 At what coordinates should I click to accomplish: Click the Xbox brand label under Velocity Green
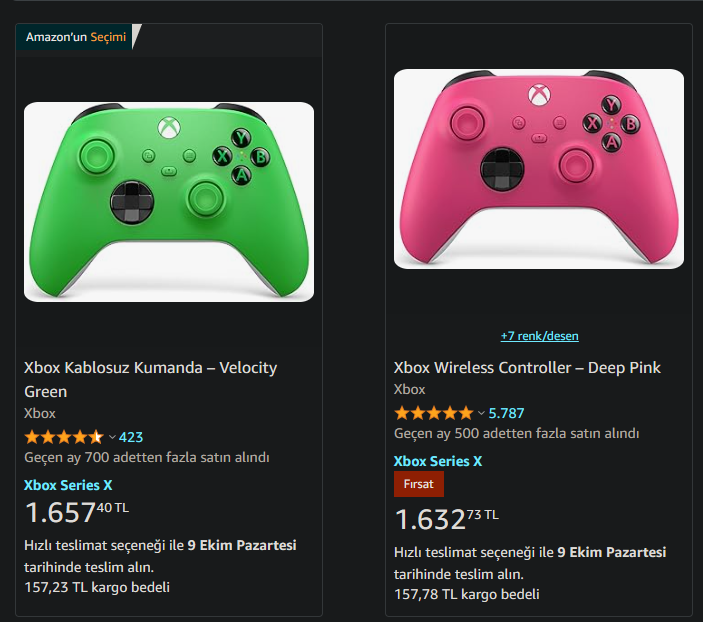40,413
